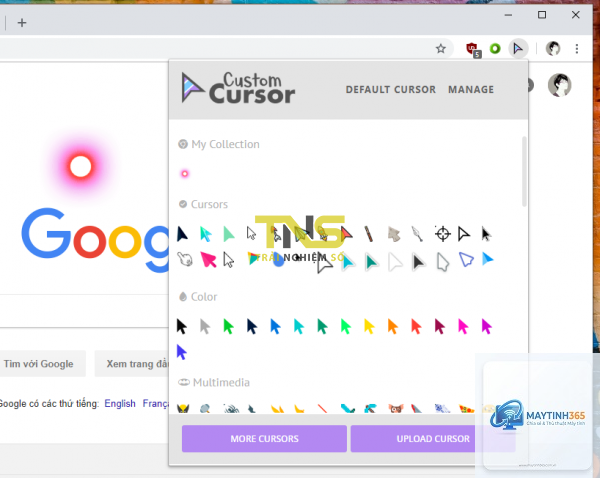600x478 pixels.
Task: Click the Custom Cursor logo
Action: point(238,88)
